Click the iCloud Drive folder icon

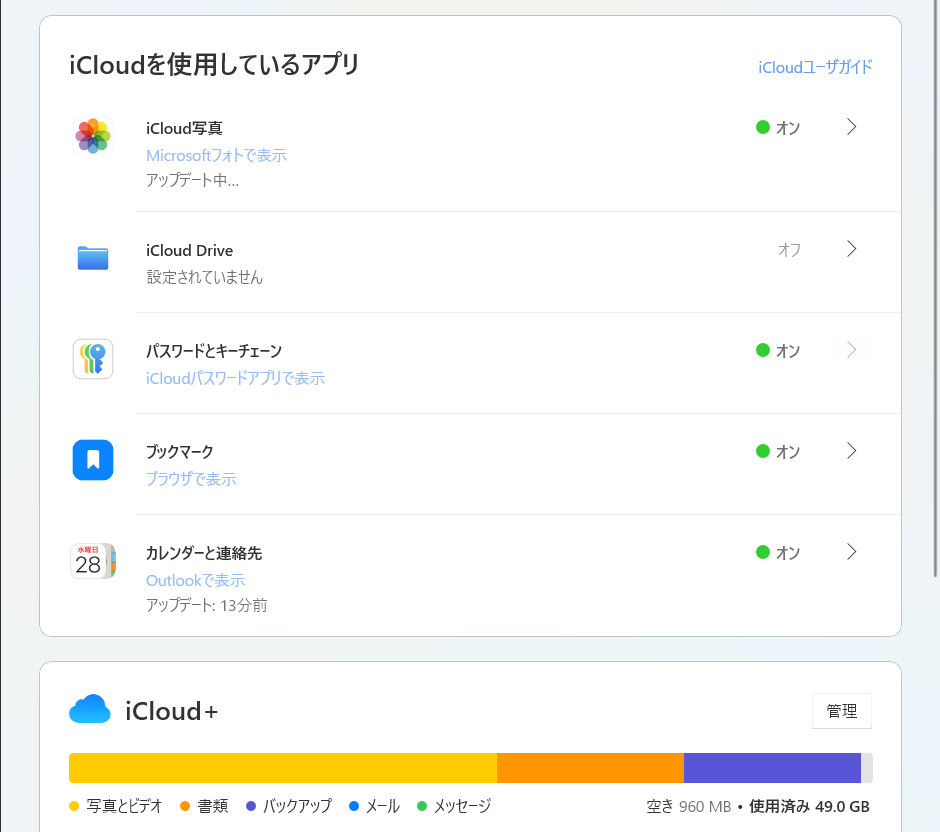(93, 257)
